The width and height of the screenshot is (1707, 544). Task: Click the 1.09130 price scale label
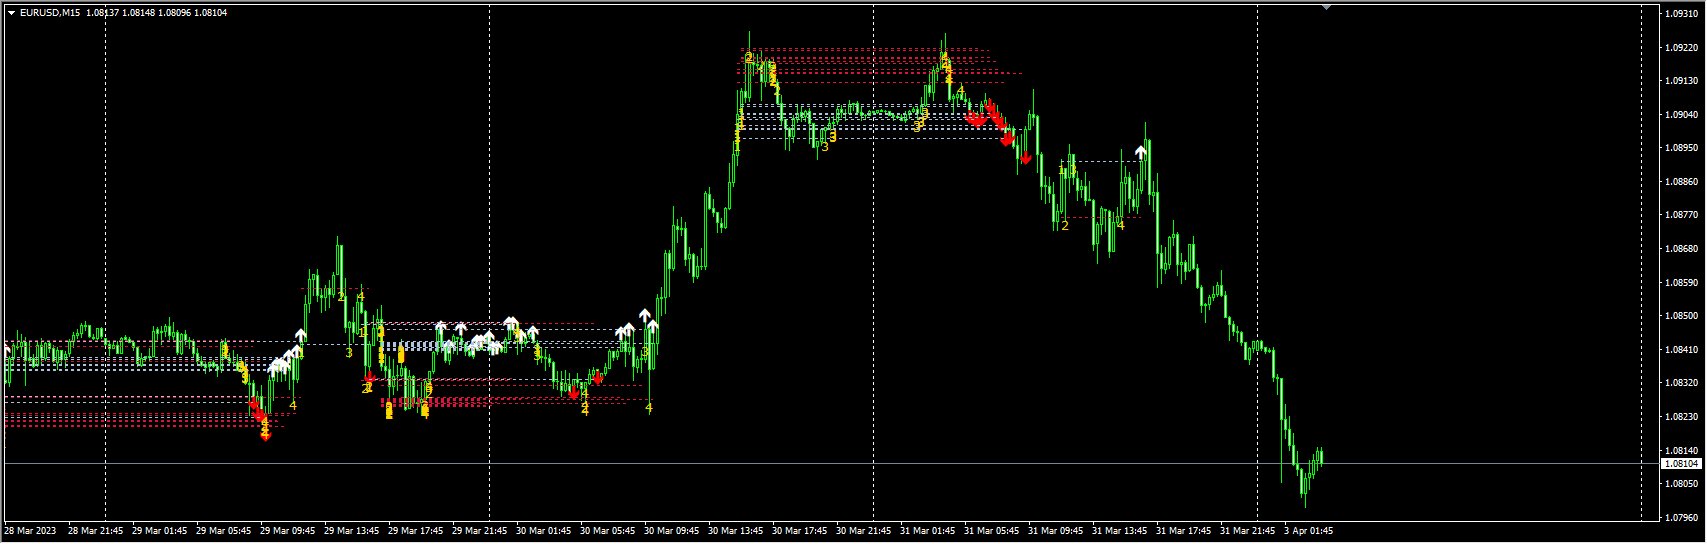[1682, 81]
